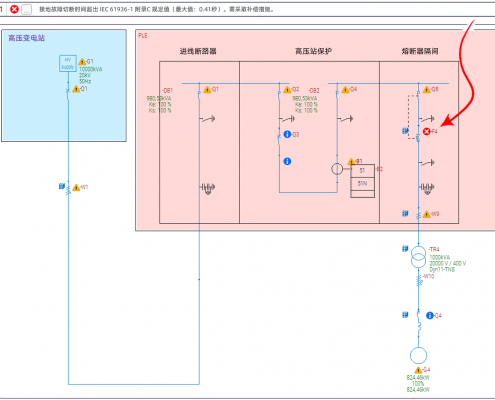Click the warning icon beside W9 cable
The width and height of the screenshot is (495, 400).
point(426,214)
